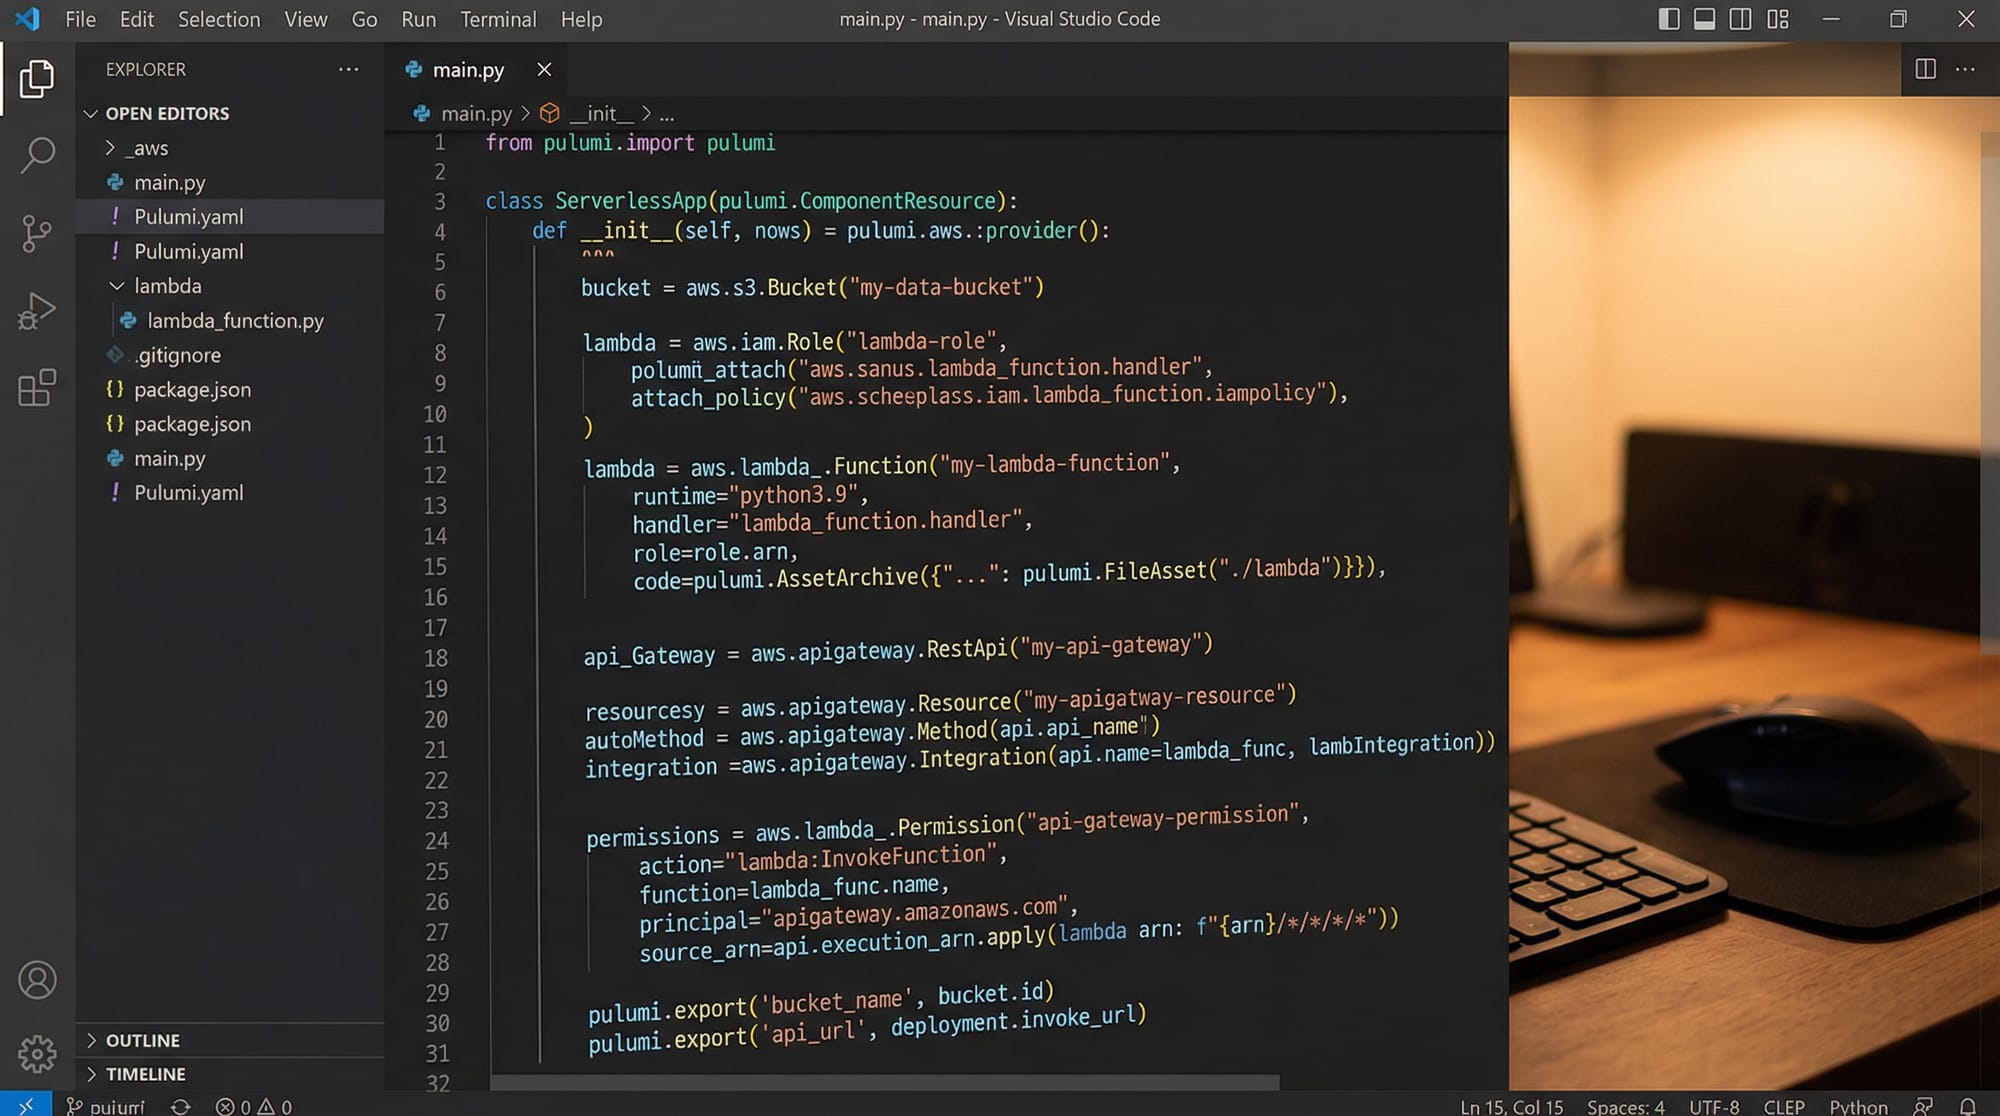The width and height of the screenshot is (2000, 1116).
Task: Click the UTF-8 encoding in status bar
Action: coord(1714,1106)
